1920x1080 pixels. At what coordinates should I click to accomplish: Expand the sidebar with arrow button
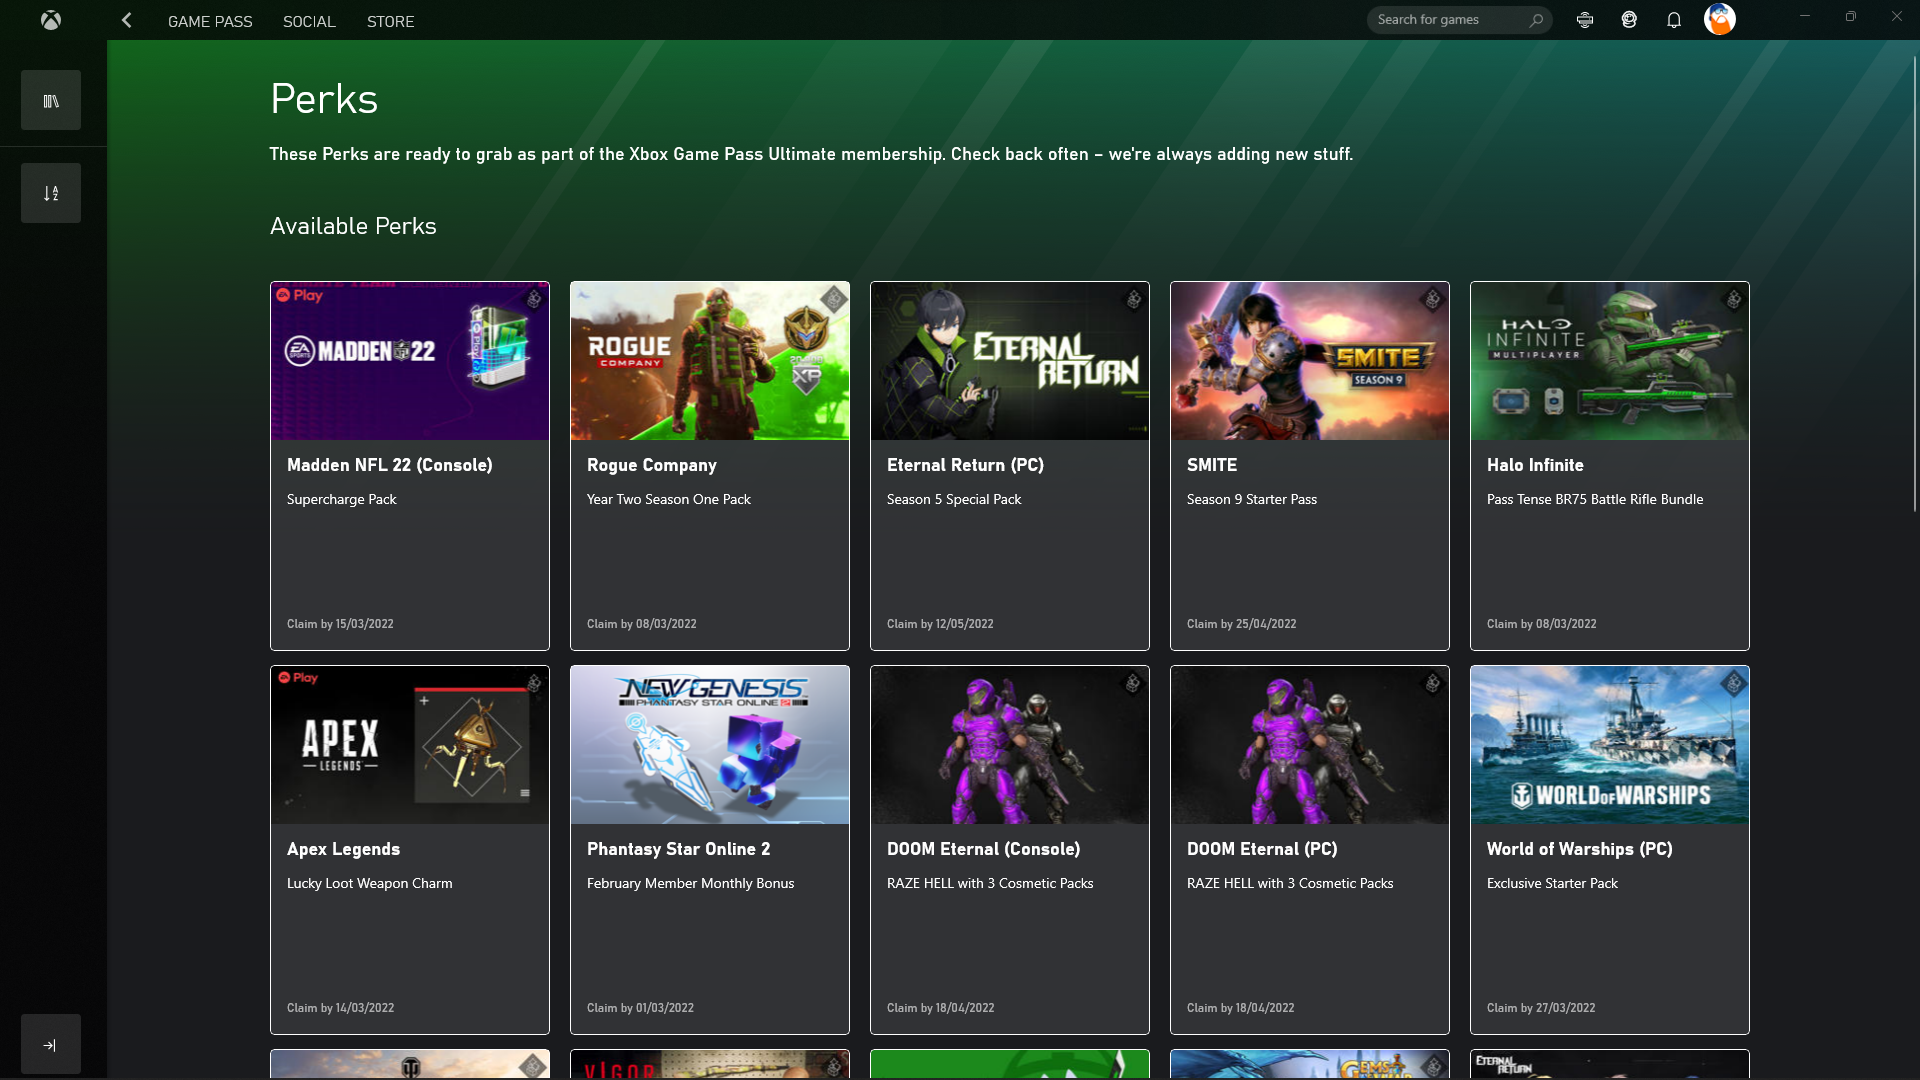coord(51,1045)
